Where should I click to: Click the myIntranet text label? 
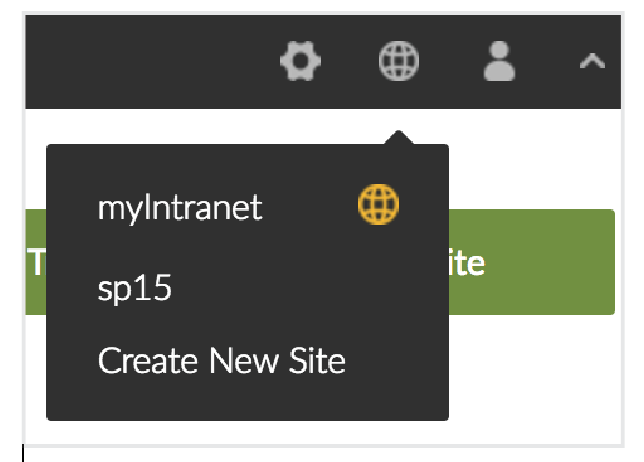[x=180, y=207]
